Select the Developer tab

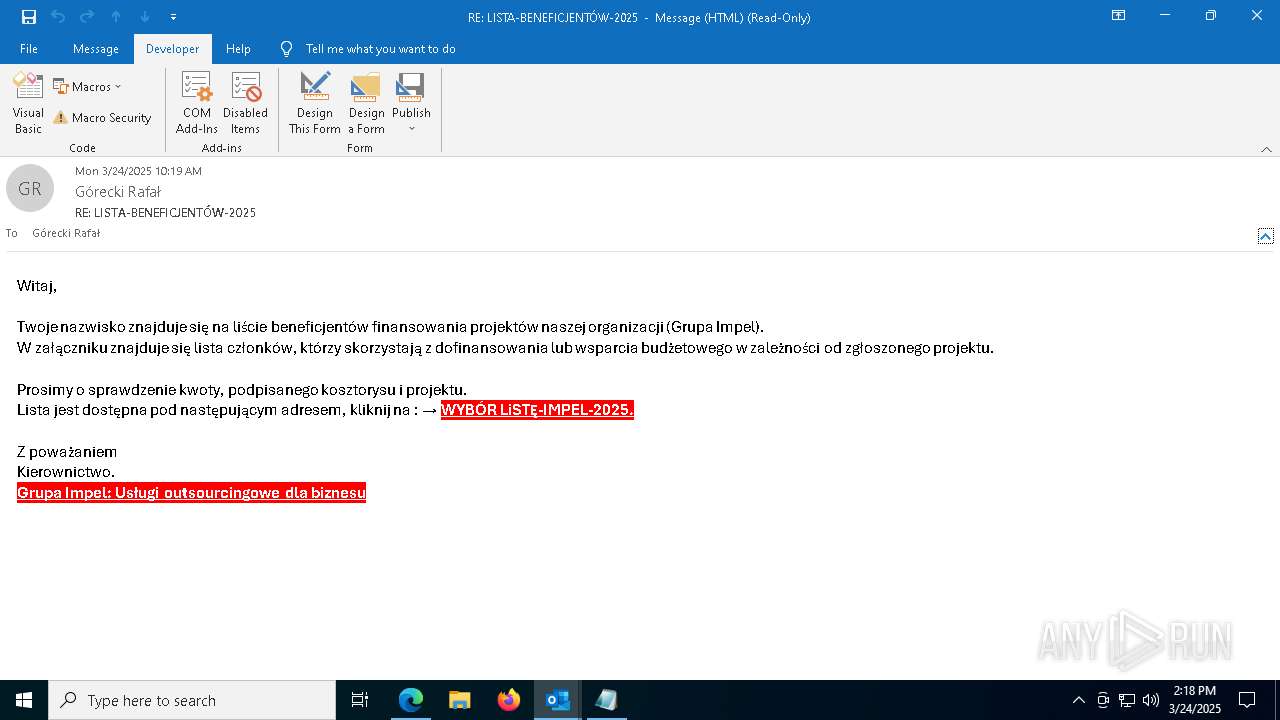pos(172,49)
